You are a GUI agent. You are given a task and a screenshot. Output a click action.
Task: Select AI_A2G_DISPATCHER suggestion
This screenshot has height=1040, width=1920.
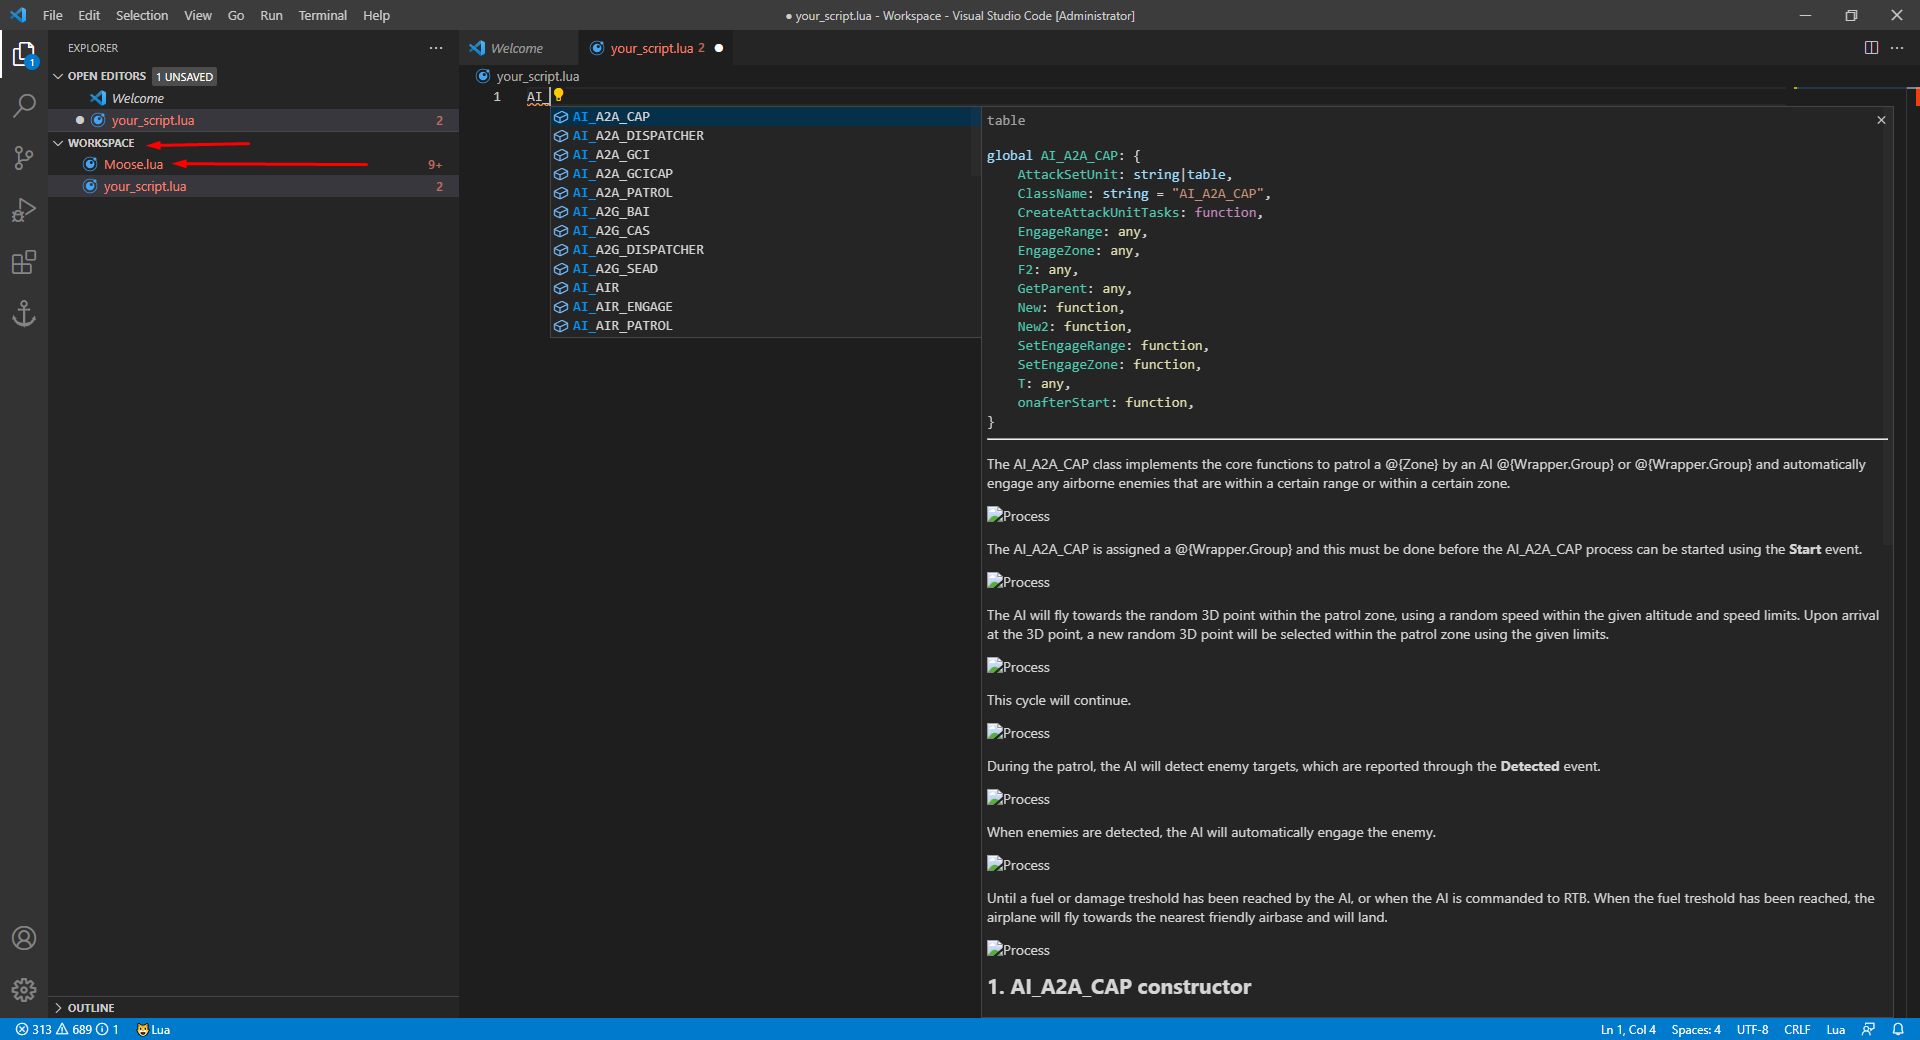(x=765, y=250)
